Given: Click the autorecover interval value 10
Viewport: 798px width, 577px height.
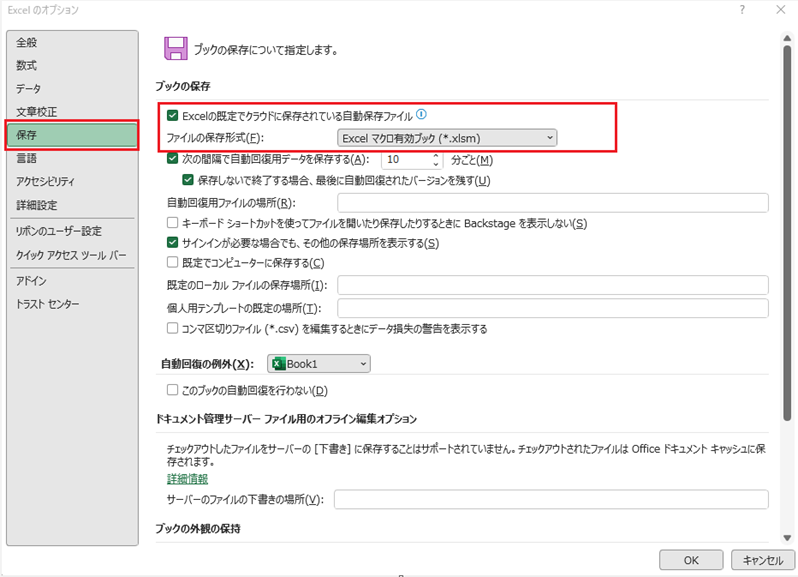Looking at the screenshot, I should [x=393, y=160].
